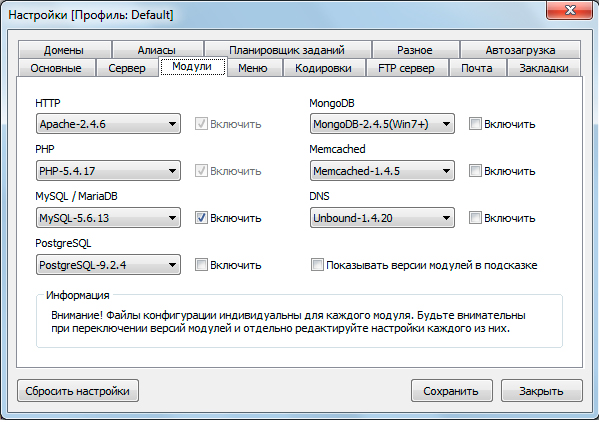Open the Unbound-1.4.20 DNS dropdown
The width and height of the screenshot is (599, 422).
click(382, 218)
